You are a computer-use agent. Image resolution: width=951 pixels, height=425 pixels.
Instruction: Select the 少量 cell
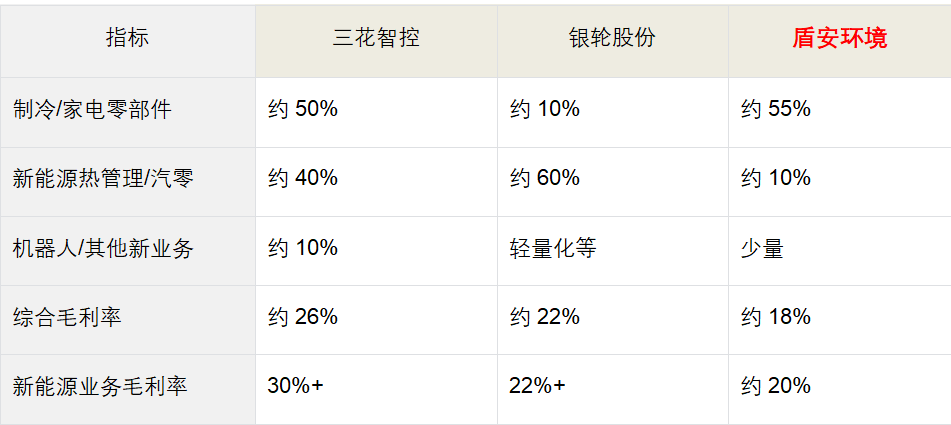pyautogui.click(x=762, y=248)
